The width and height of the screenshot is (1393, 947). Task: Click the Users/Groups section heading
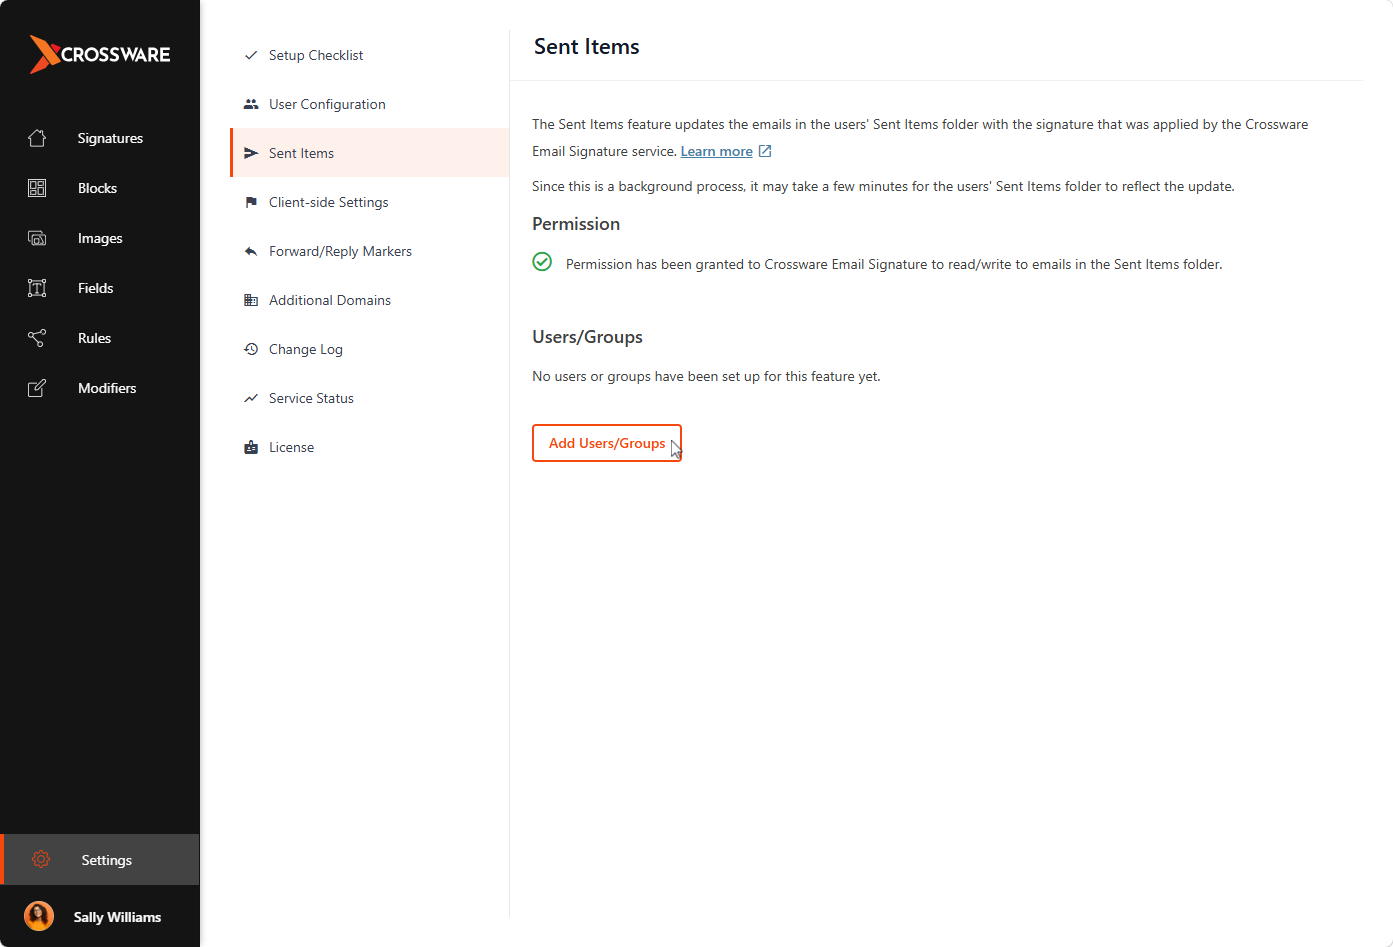tap(588, 337)
